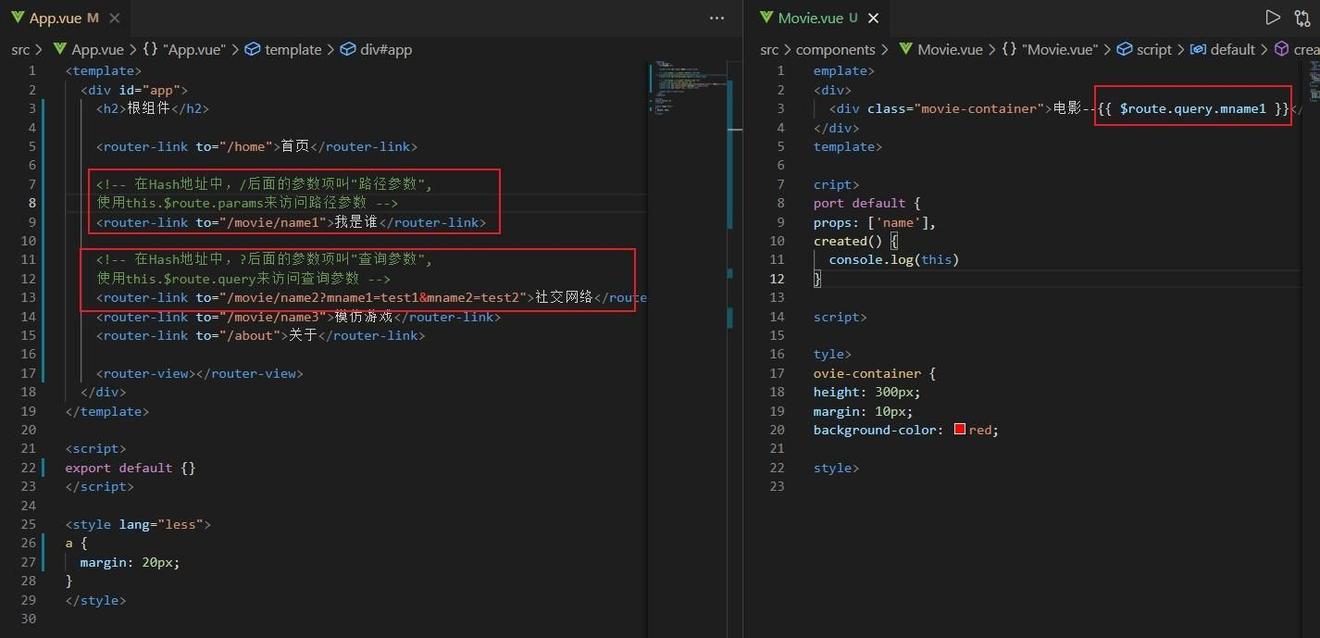Click the Run play icon in Movie.vue editor

point(1272,17)
